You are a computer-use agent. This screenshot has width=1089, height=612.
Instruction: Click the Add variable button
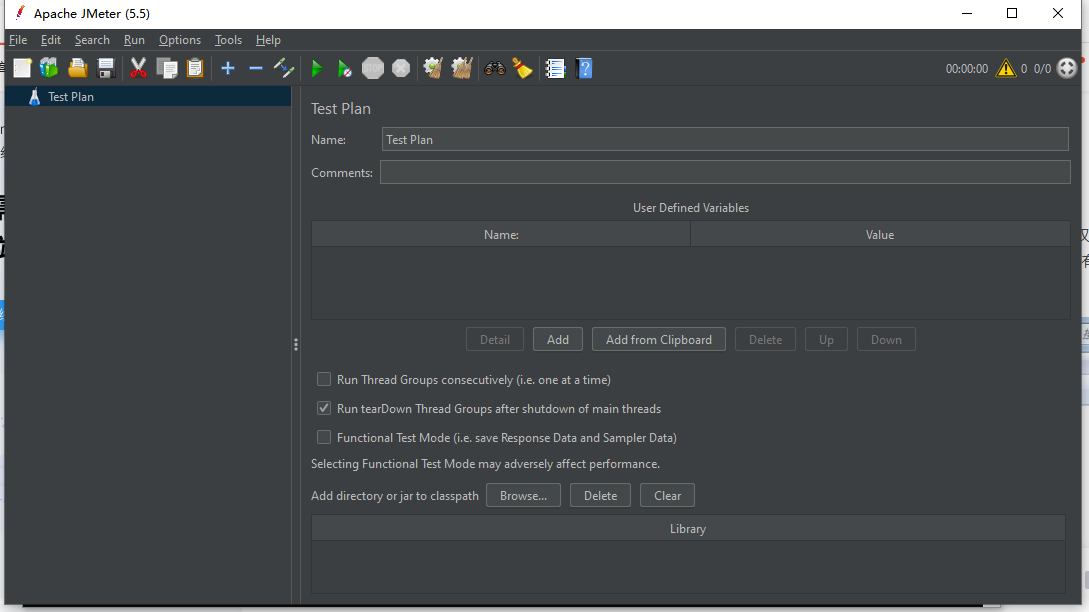[x=558, y=340]
